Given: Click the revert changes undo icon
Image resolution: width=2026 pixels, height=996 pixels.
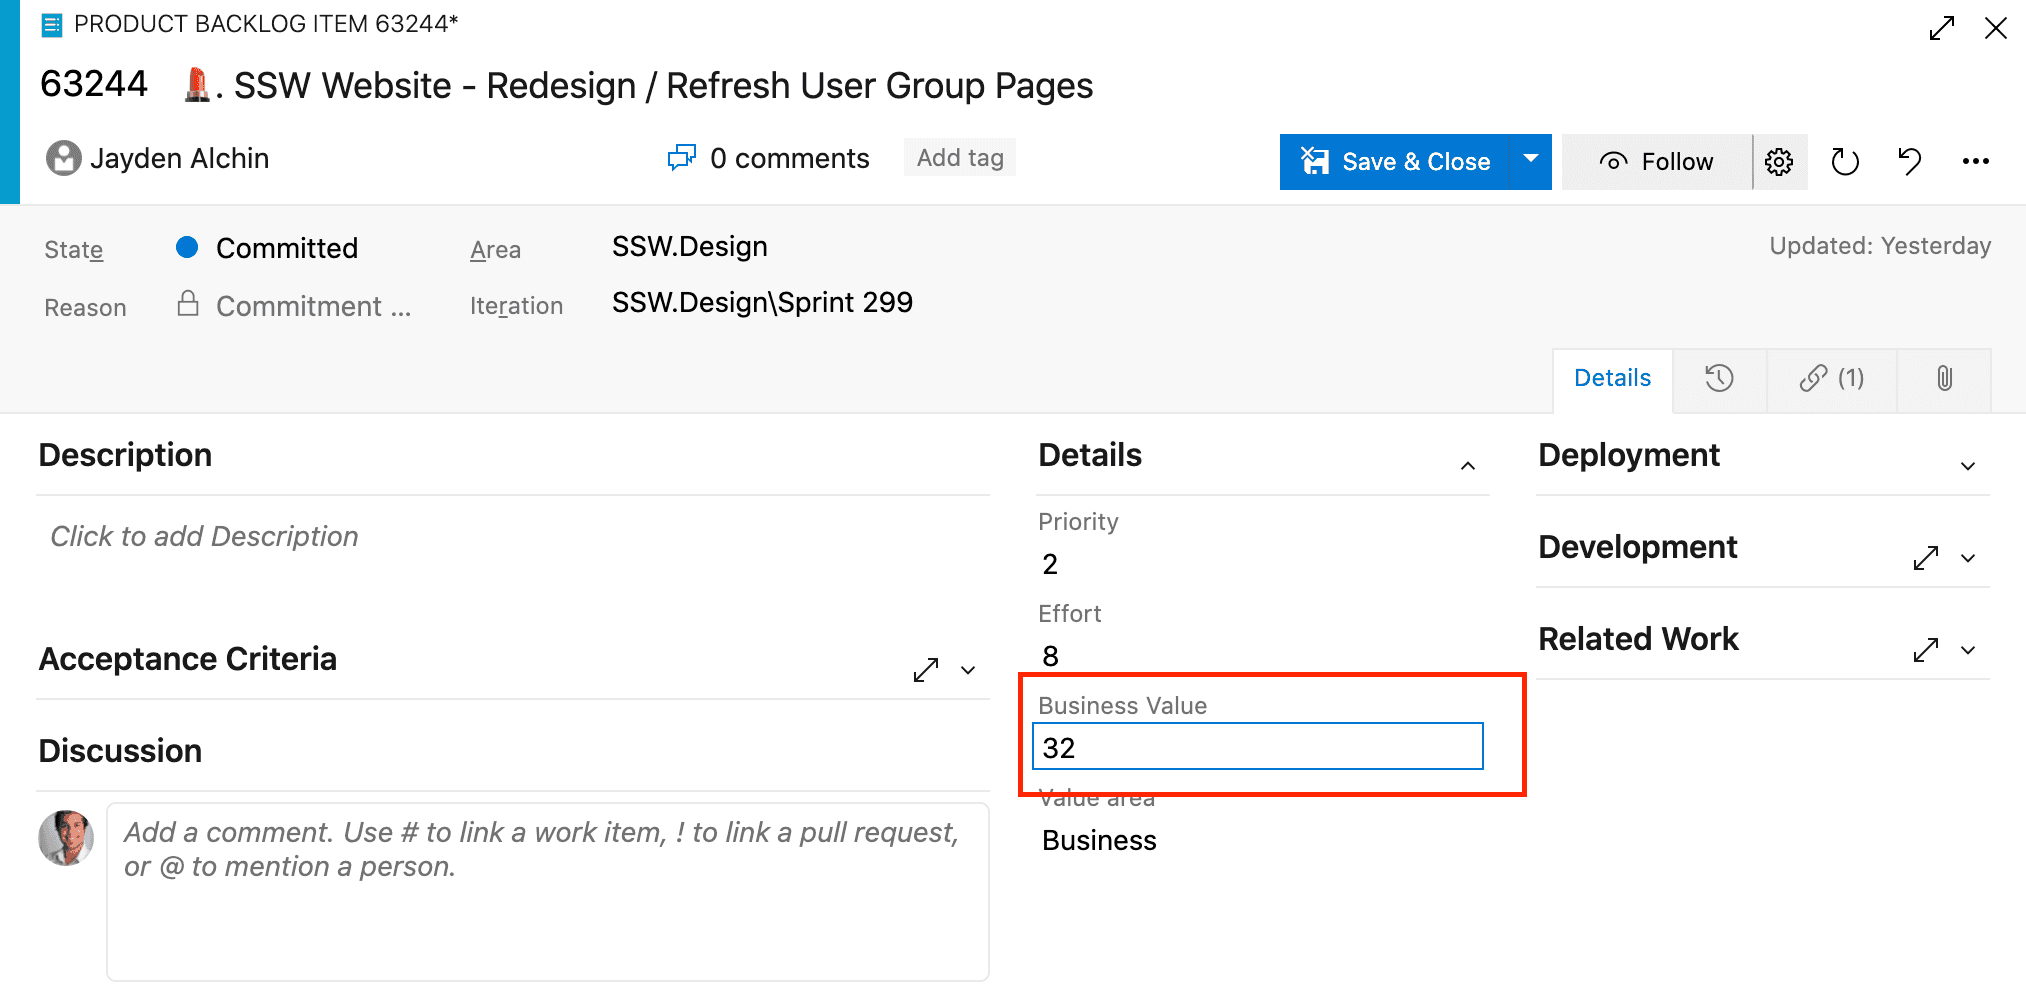Looking at the screenshot, I should pyautogui.click(x=1909, y=162).
